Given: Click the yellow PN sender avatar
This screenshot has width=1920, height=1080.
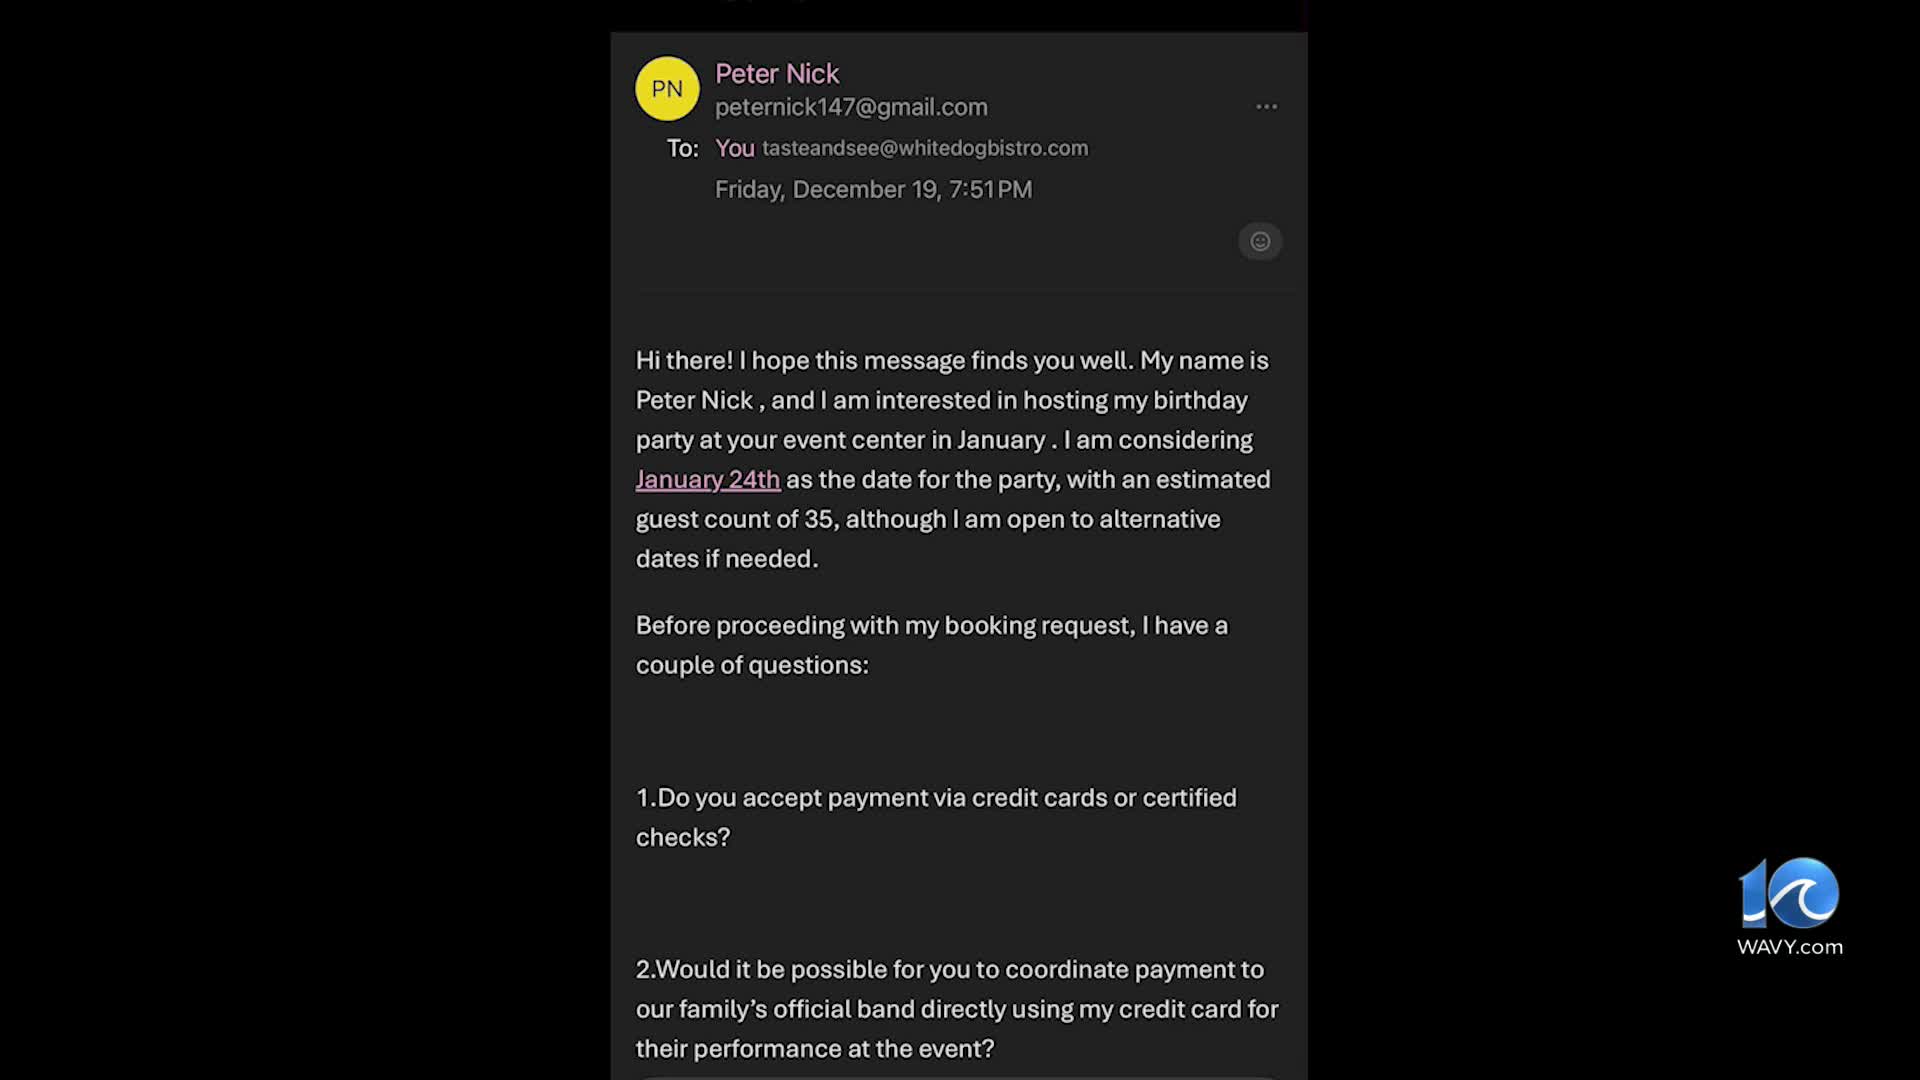Looking at the screenshot, I should 667,88.
